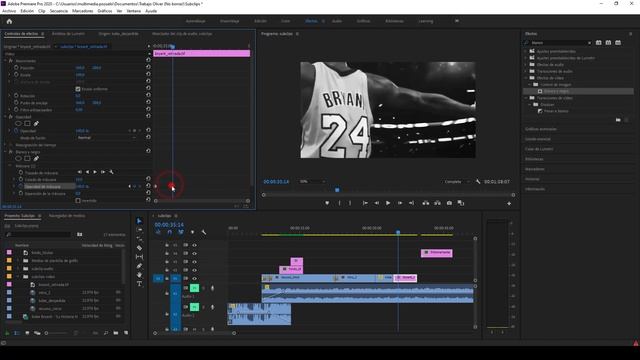Toggle the Blanco y negro fx switch
640x360 pixels.
[11, 151]
